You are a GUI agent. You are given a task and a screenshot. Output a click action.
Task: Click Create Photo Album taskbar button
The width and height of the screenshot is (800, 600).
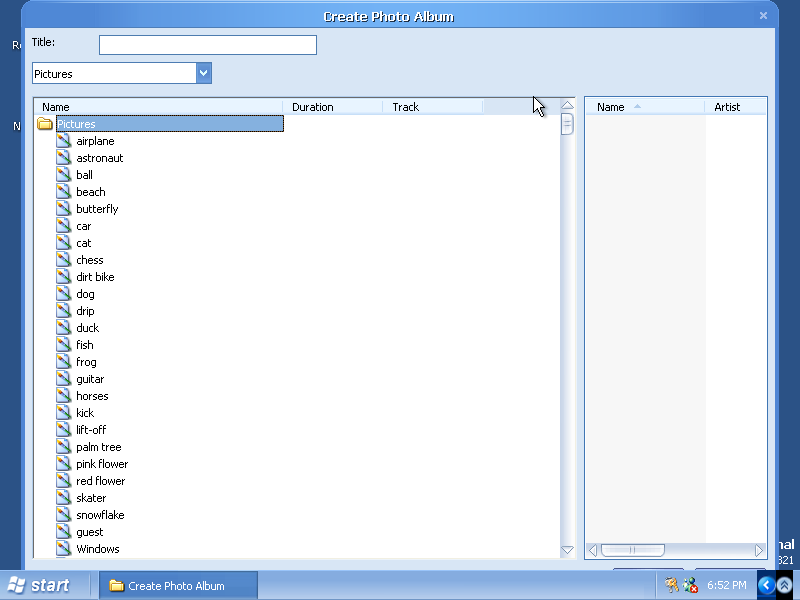pos(178,586)
